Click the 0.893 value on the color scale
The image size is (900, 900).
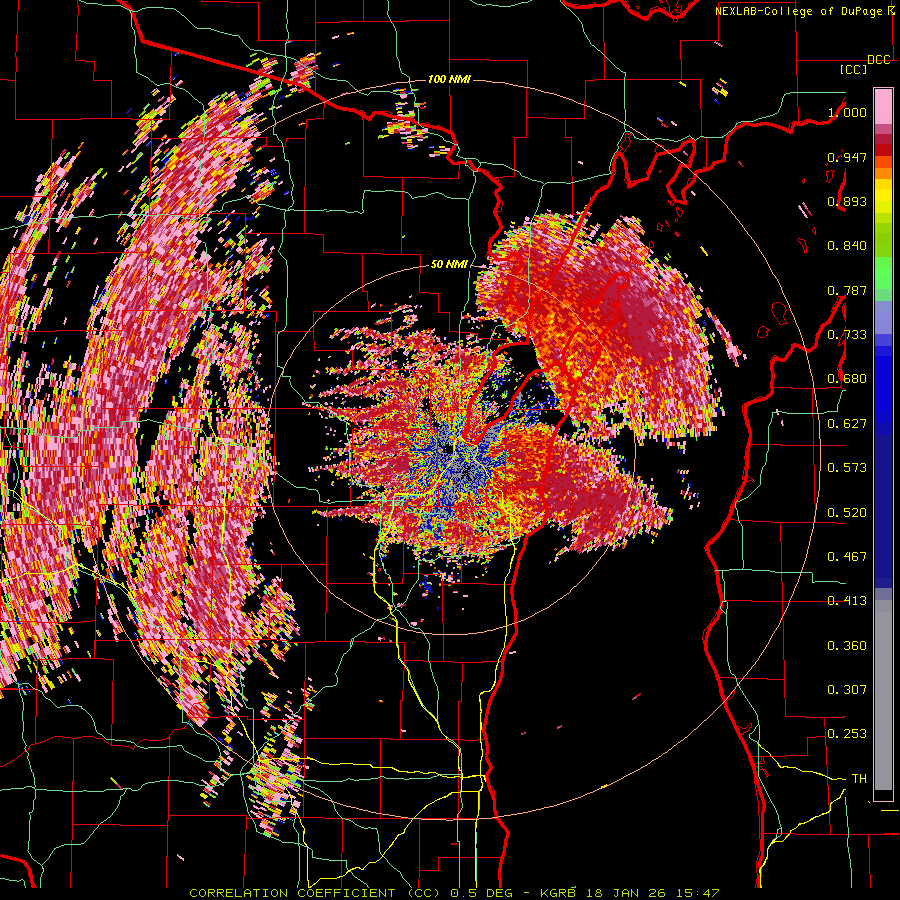[x=847, y=201]
